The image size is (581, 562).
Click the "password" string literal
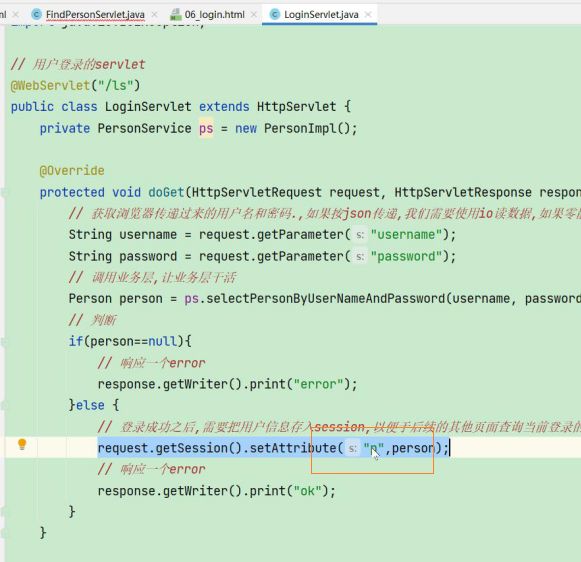pyautogui.click(x=406, y=256)
